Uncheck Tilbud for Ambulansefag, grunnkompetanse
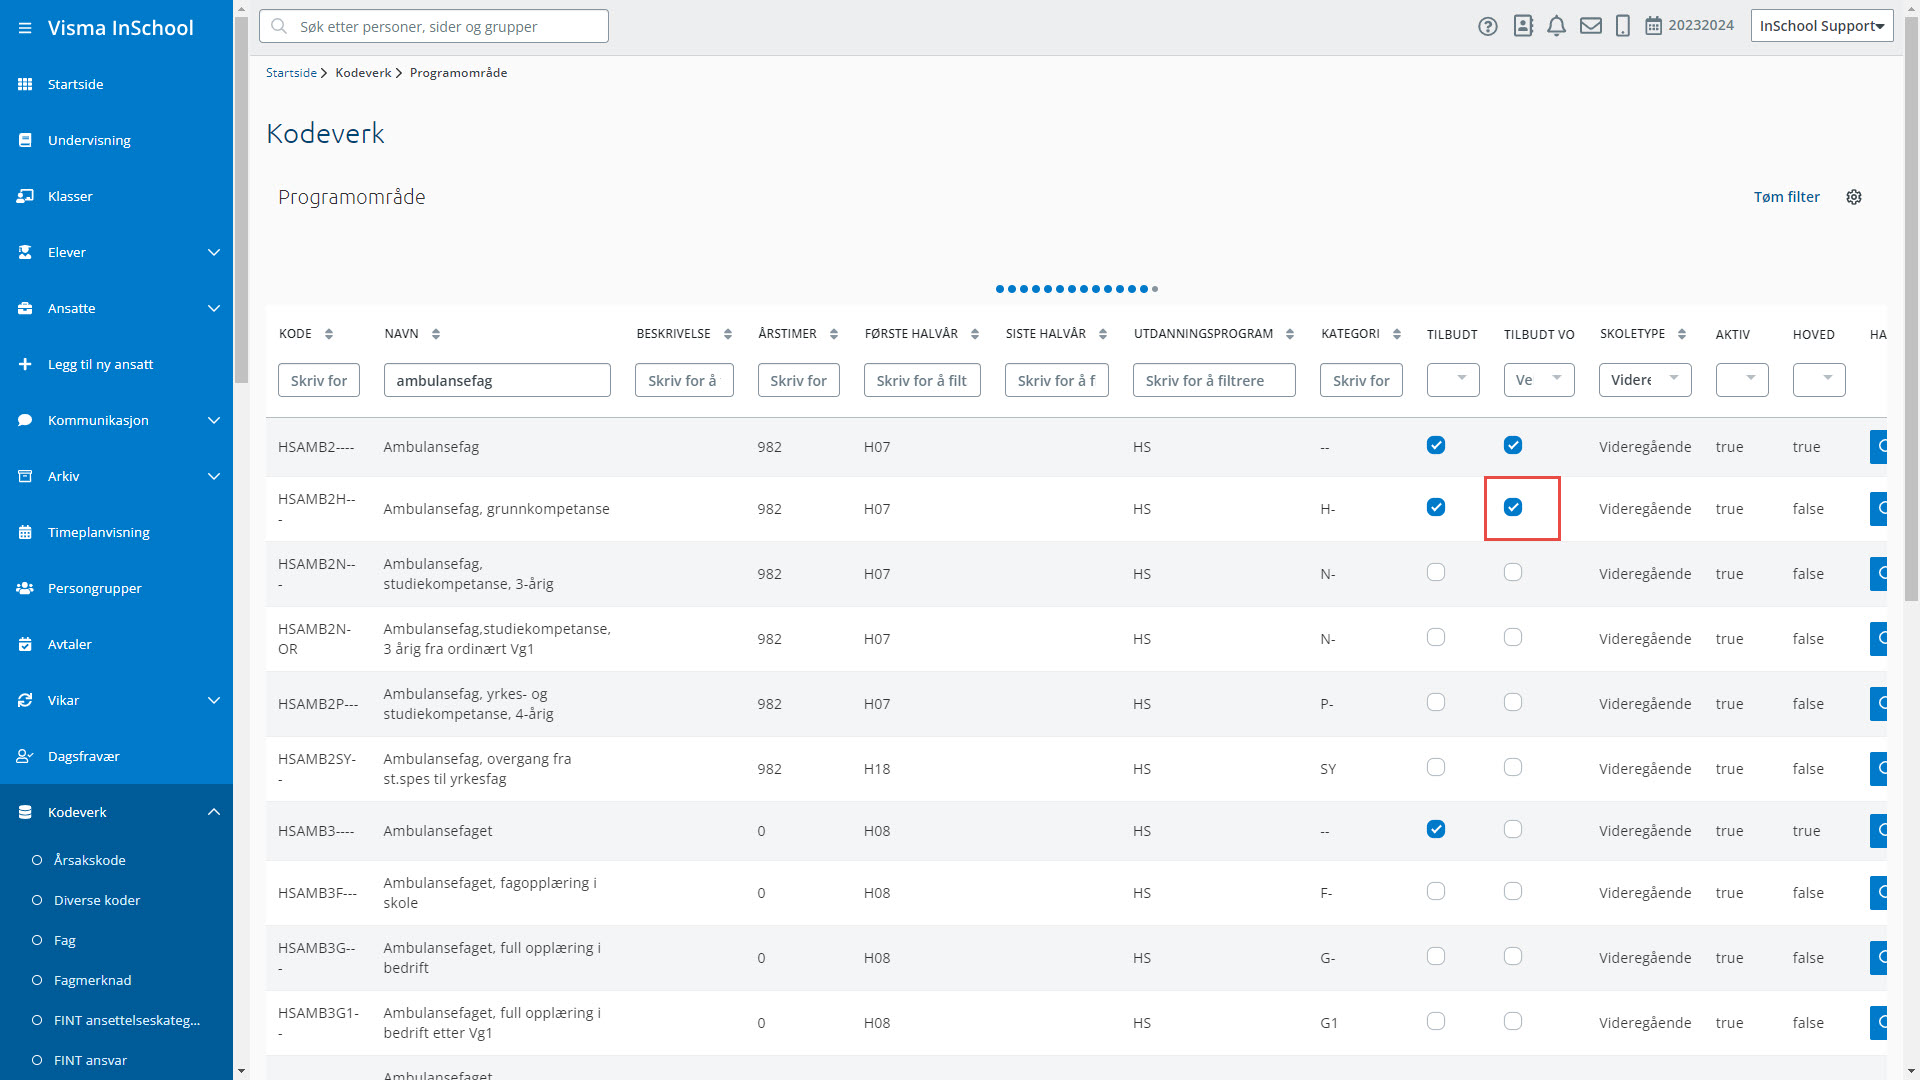The height and width of the screenshot is (1080, 1920). (x=1436, y=507)
